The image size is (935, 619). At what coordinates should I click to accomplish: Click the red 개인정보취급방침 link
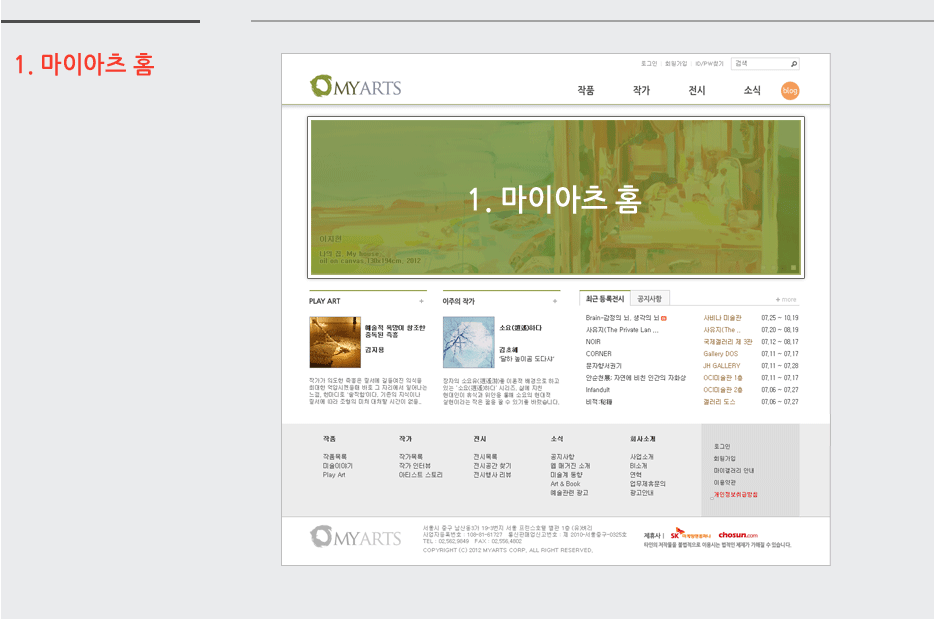[x=736, y=494]
